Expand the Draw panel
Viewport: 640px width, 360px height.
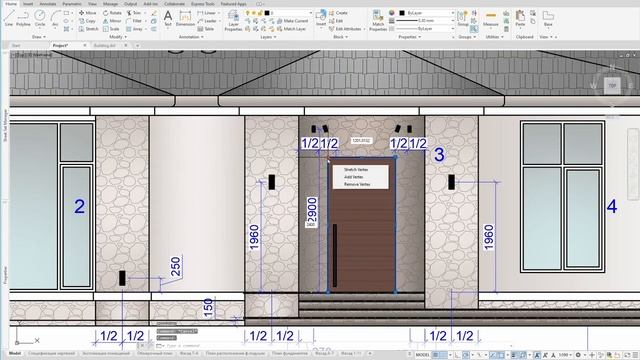(x=38, y=37)
